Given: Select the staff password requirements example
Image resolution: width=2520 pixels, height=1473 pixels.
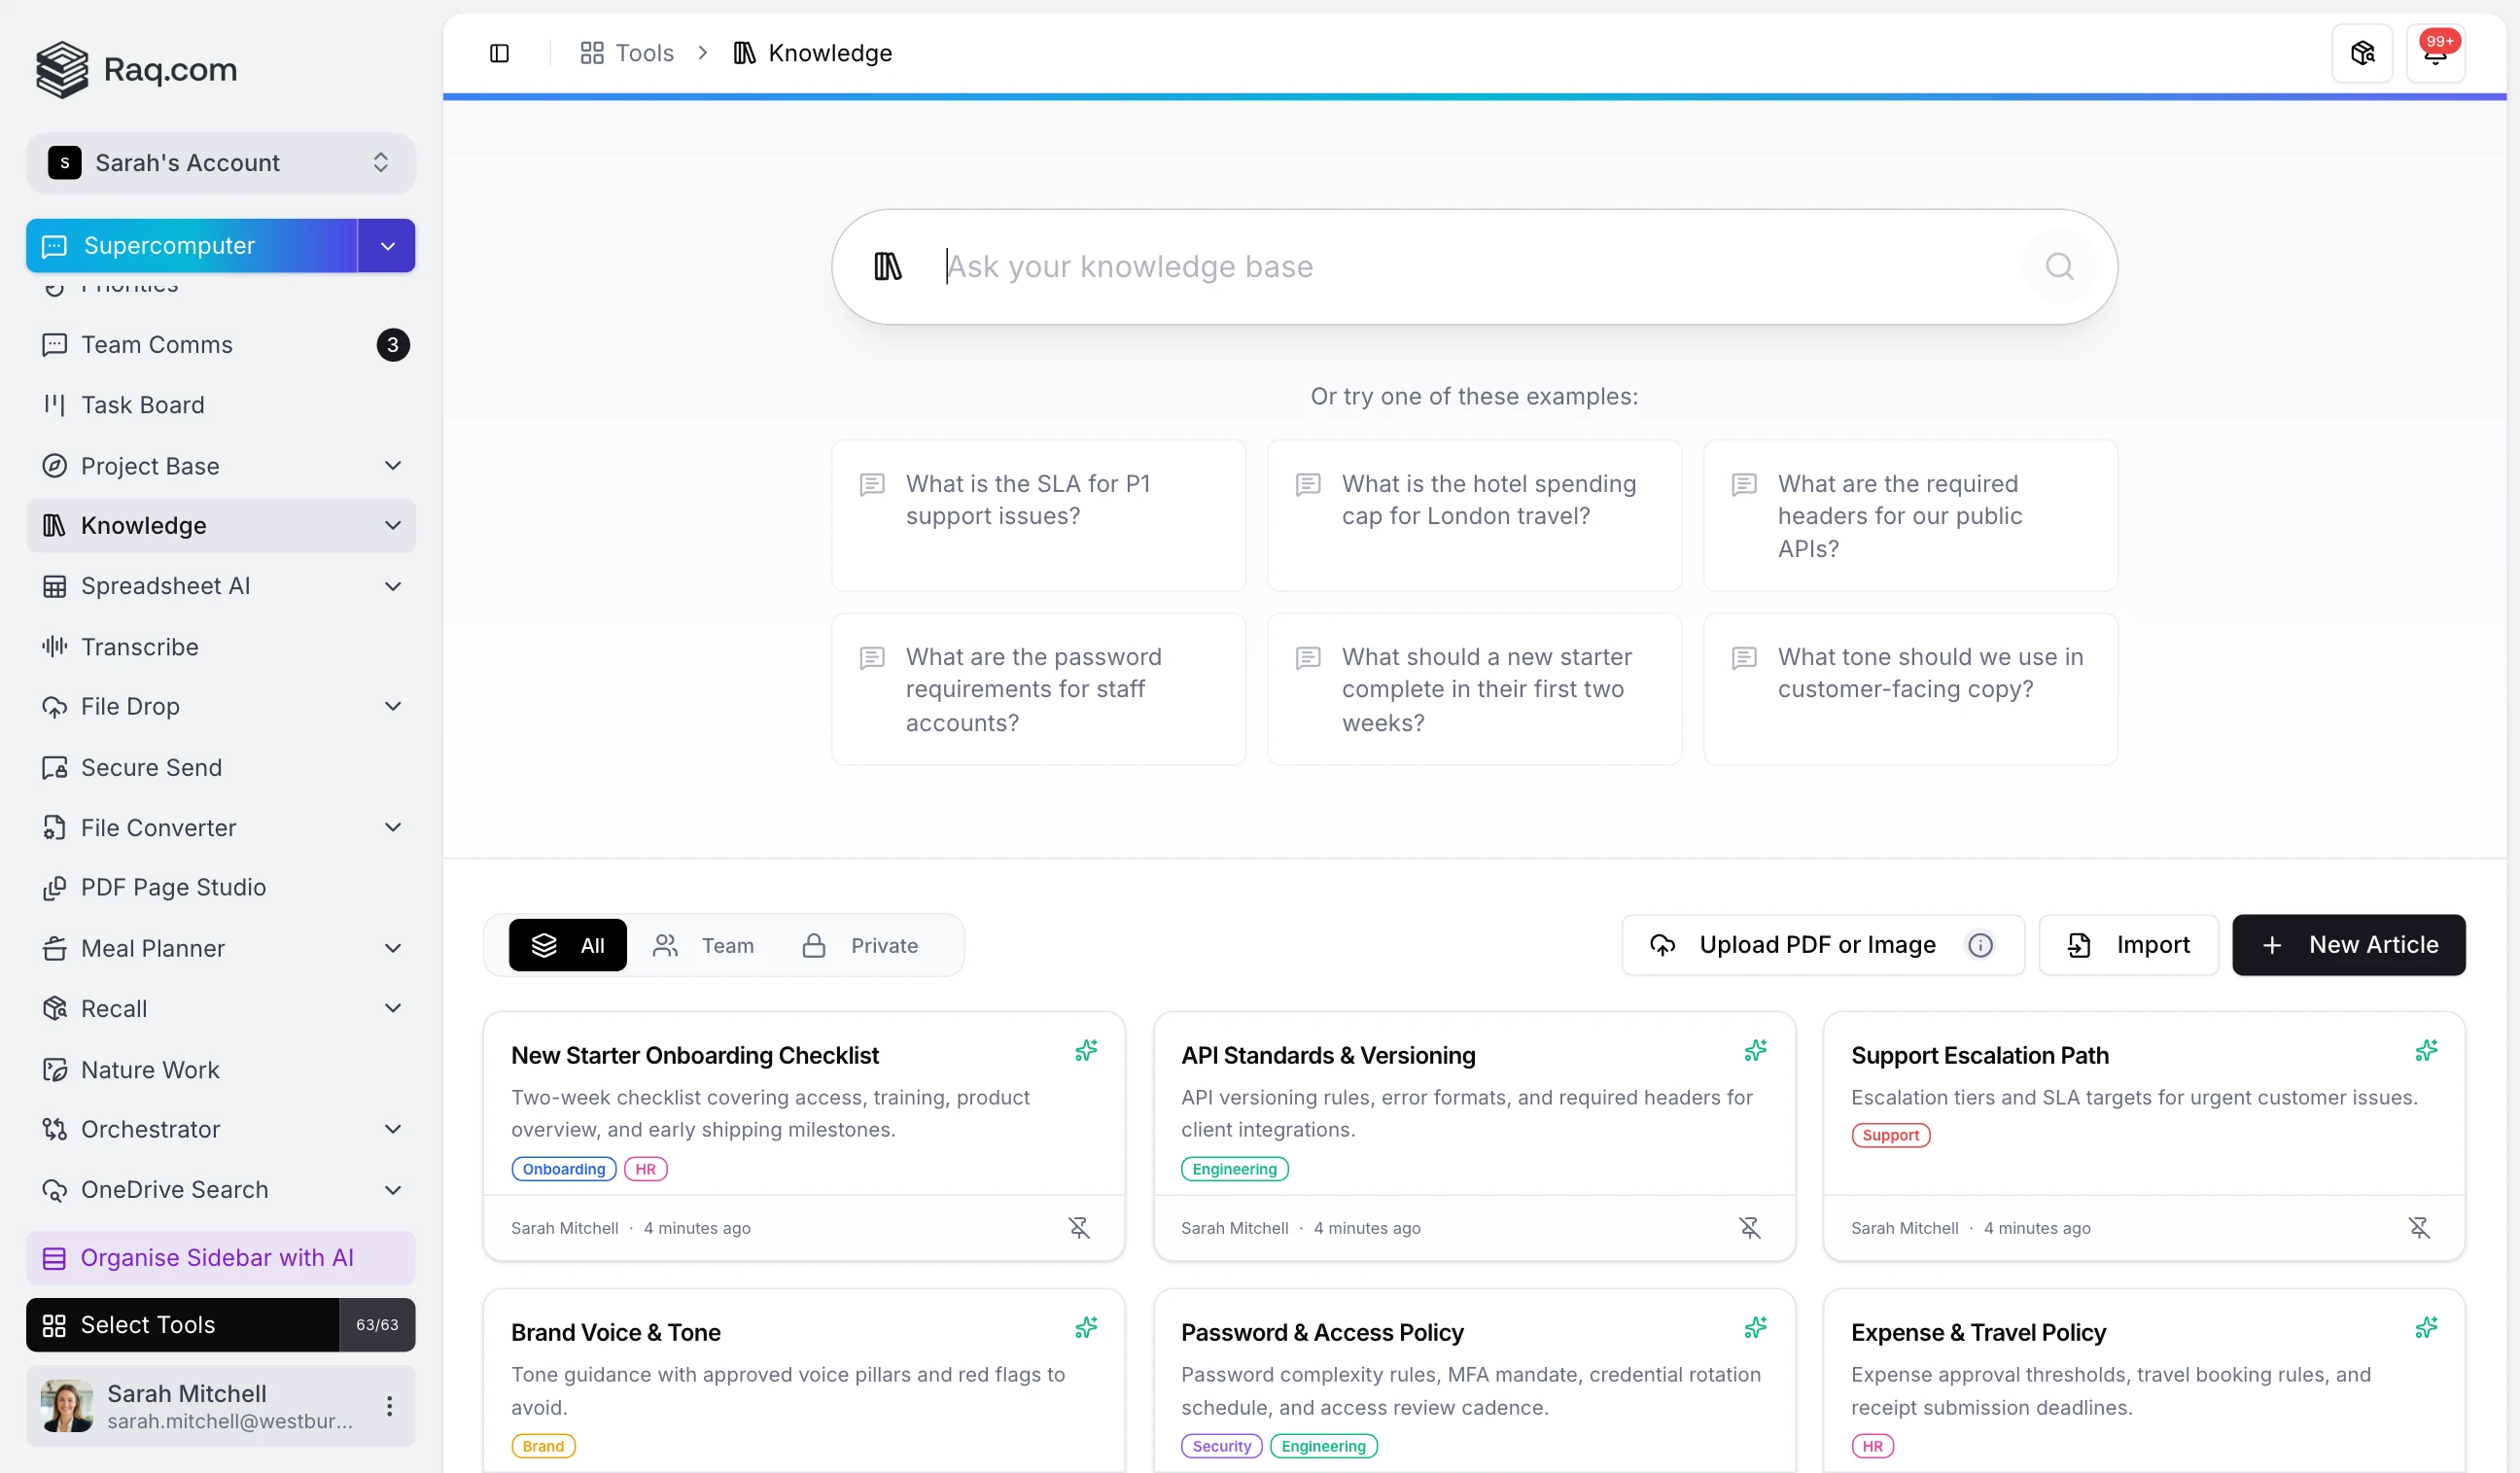Looking at the screenshot, I should [1038, 689].
